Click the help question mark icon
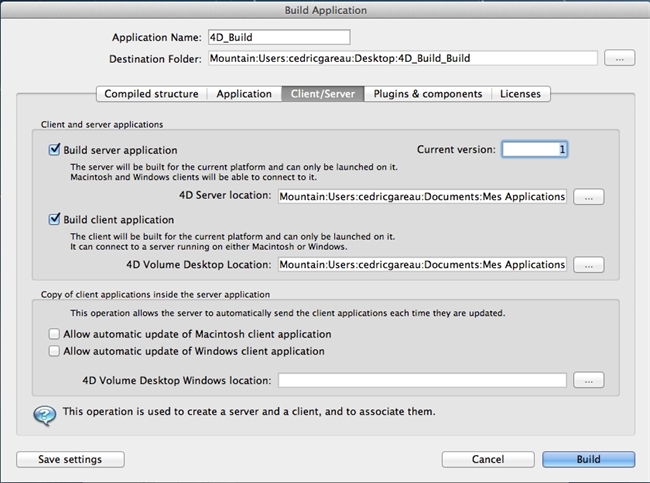Viewport: 650px width, 483px height. pos(43,414)
